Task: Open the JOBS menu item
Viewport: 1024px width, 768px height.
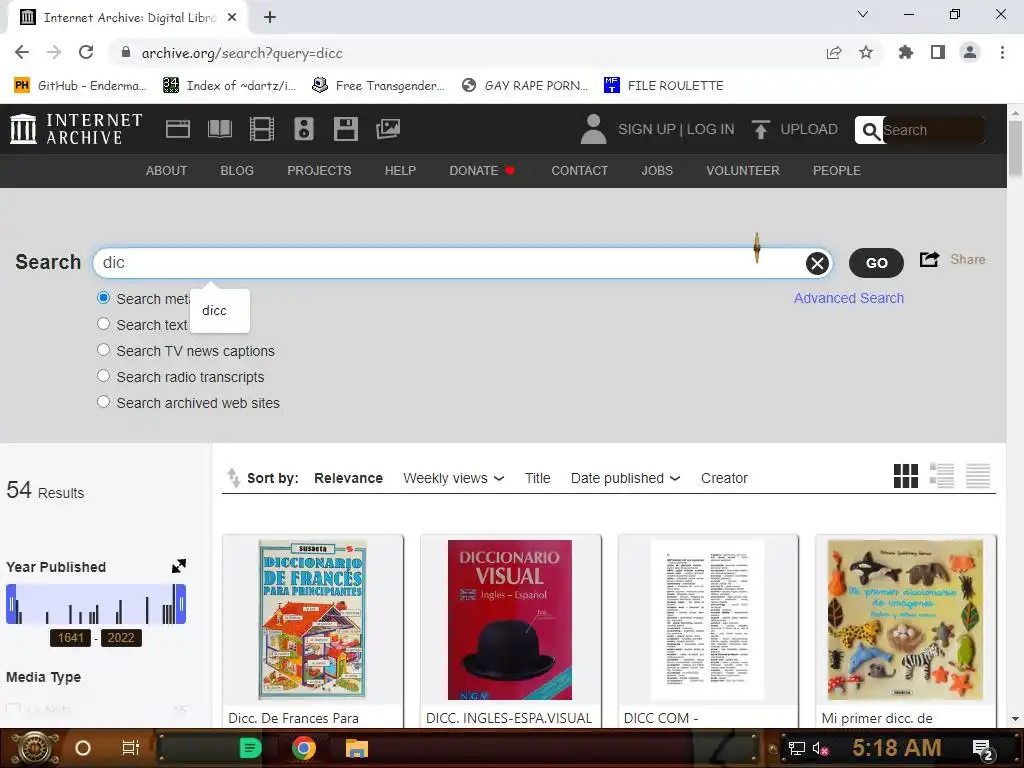Action: click(x=657, y=170)
